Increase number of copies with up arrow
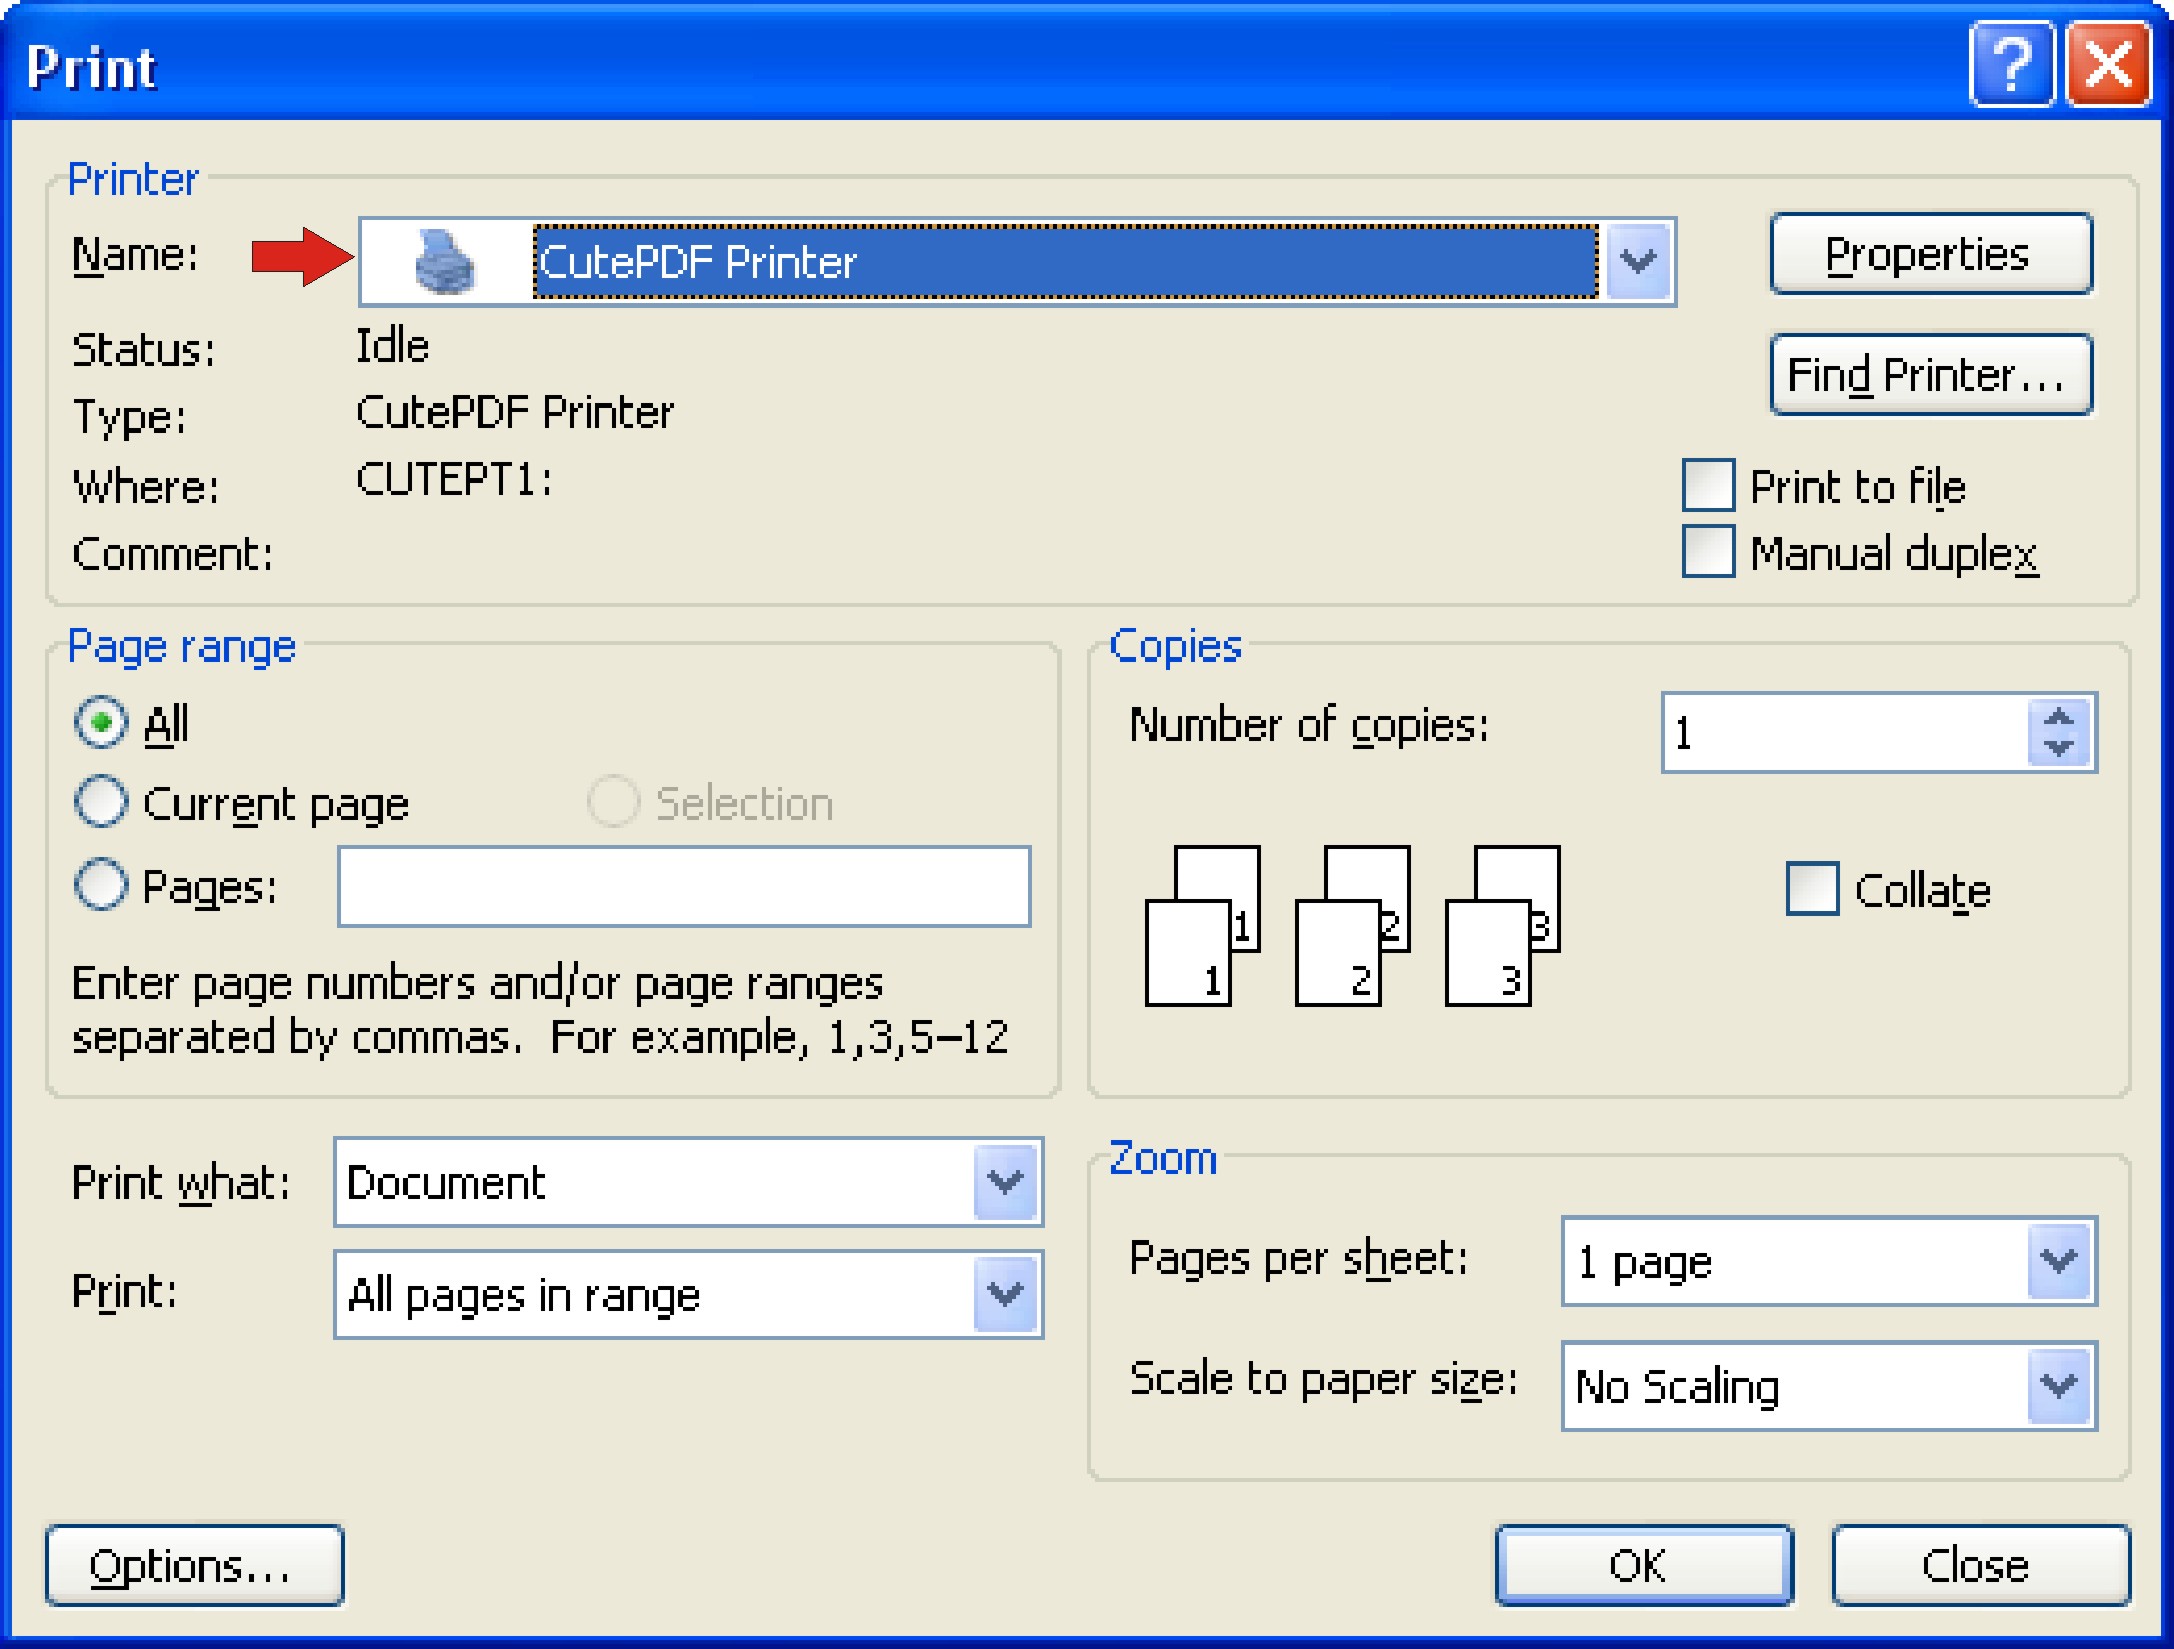 (x=2058, y=717)
